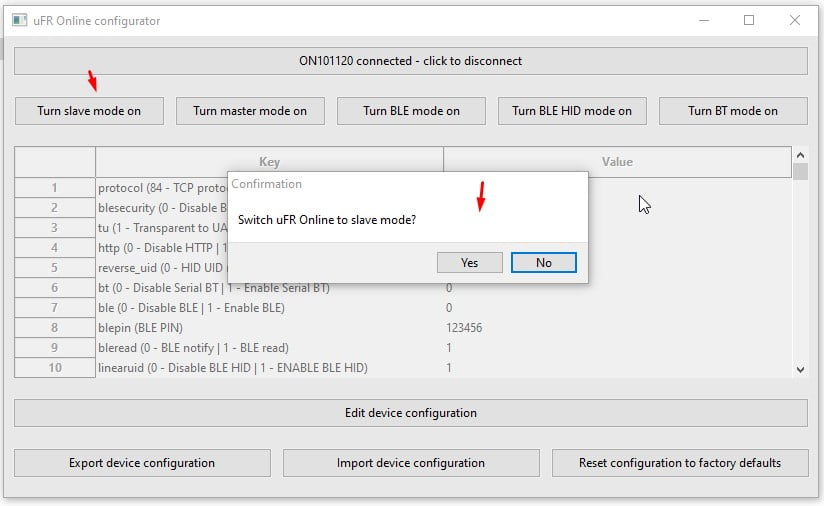
Task: Select the protocol key cell
Action: (162, 188)
